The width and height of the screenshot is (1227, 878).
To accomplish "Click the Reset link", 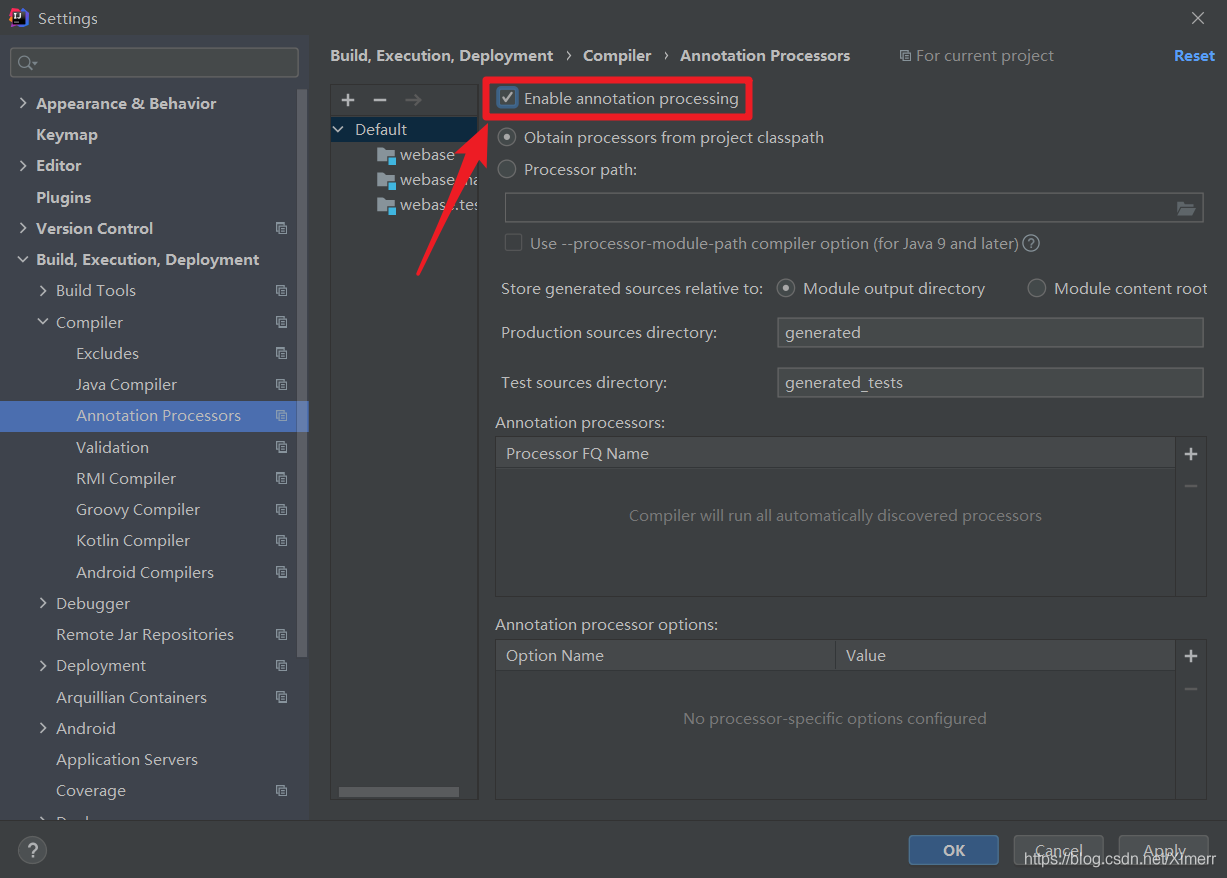I will pos(1194,56).
